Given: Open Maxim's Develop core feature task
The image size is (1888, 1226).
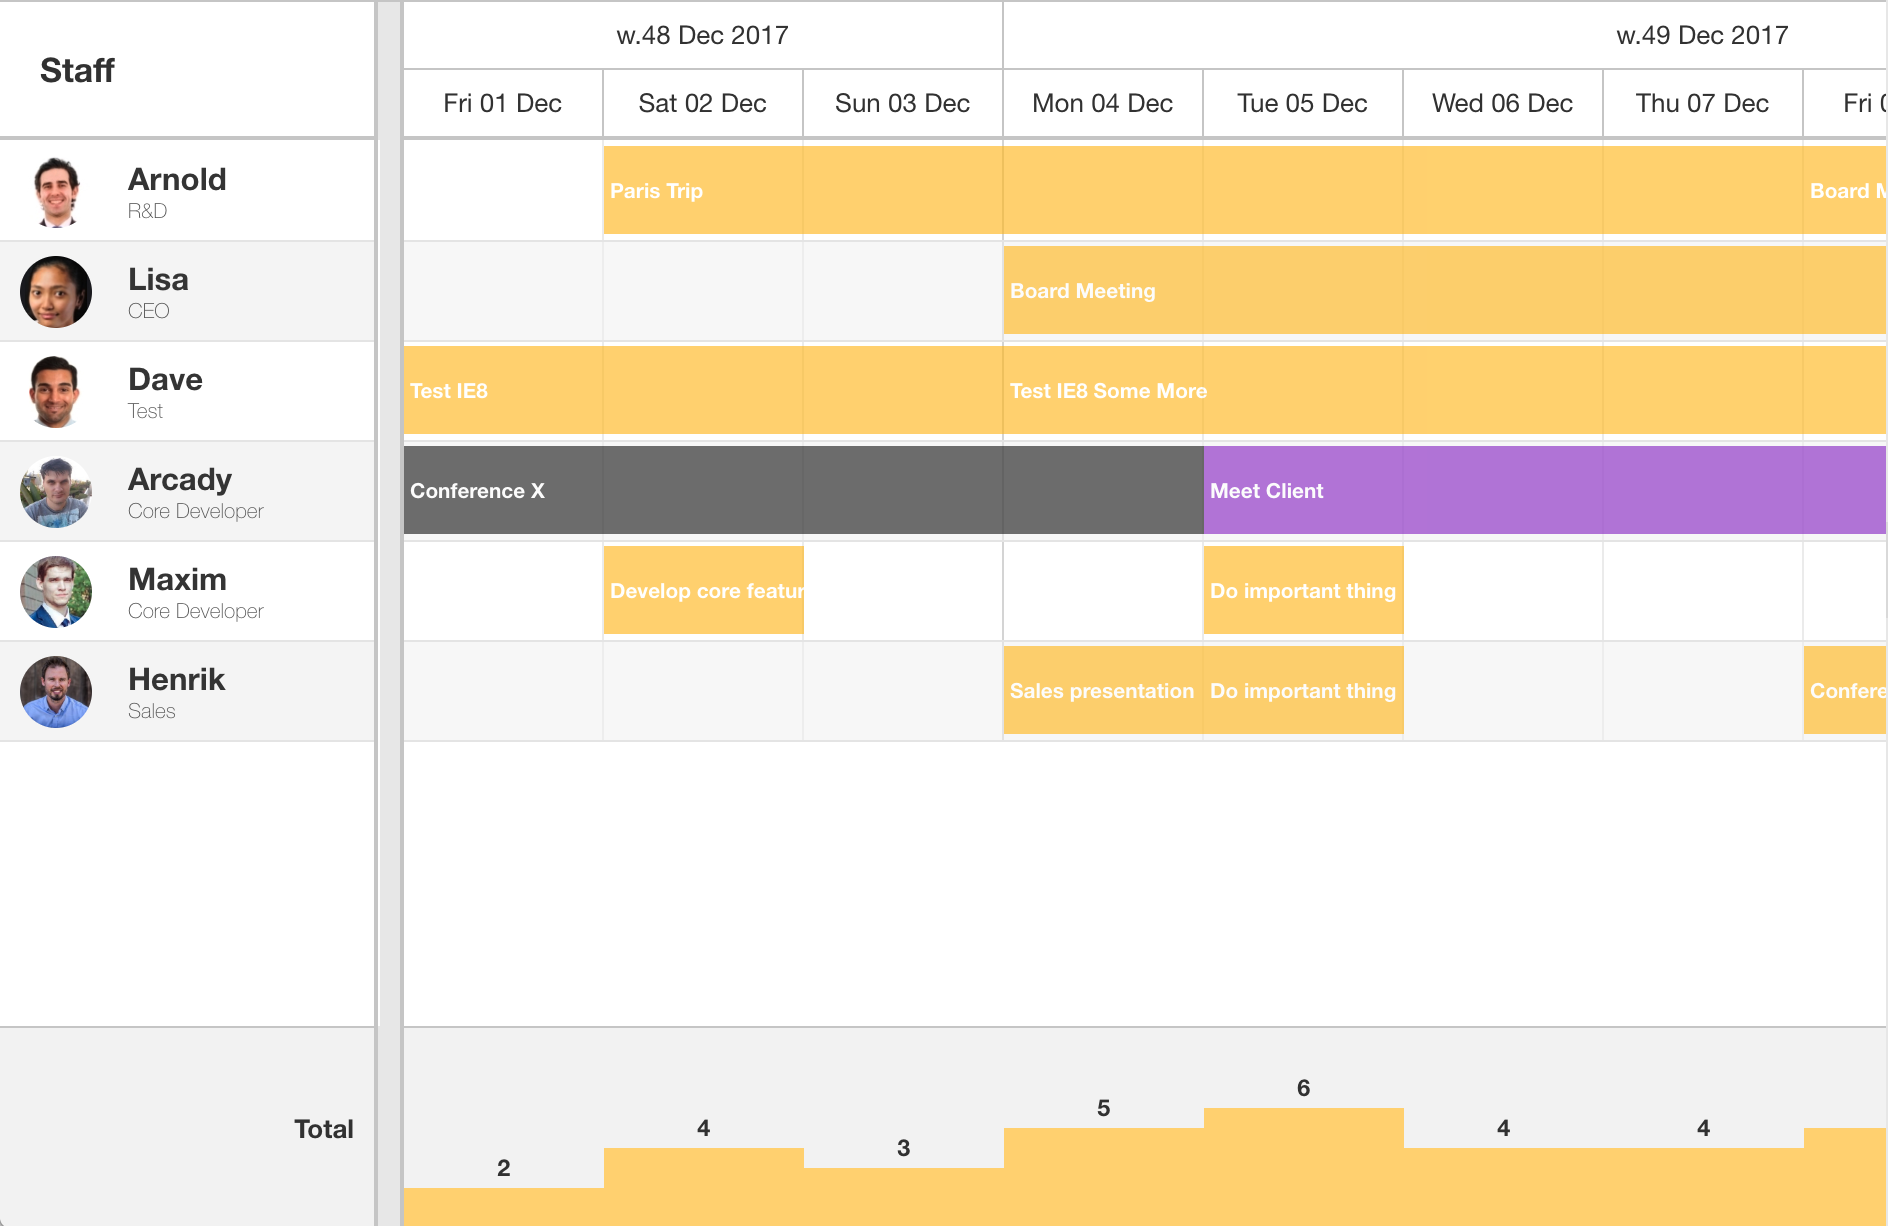Looking at the screenshot, I should [x=702, y=591].
